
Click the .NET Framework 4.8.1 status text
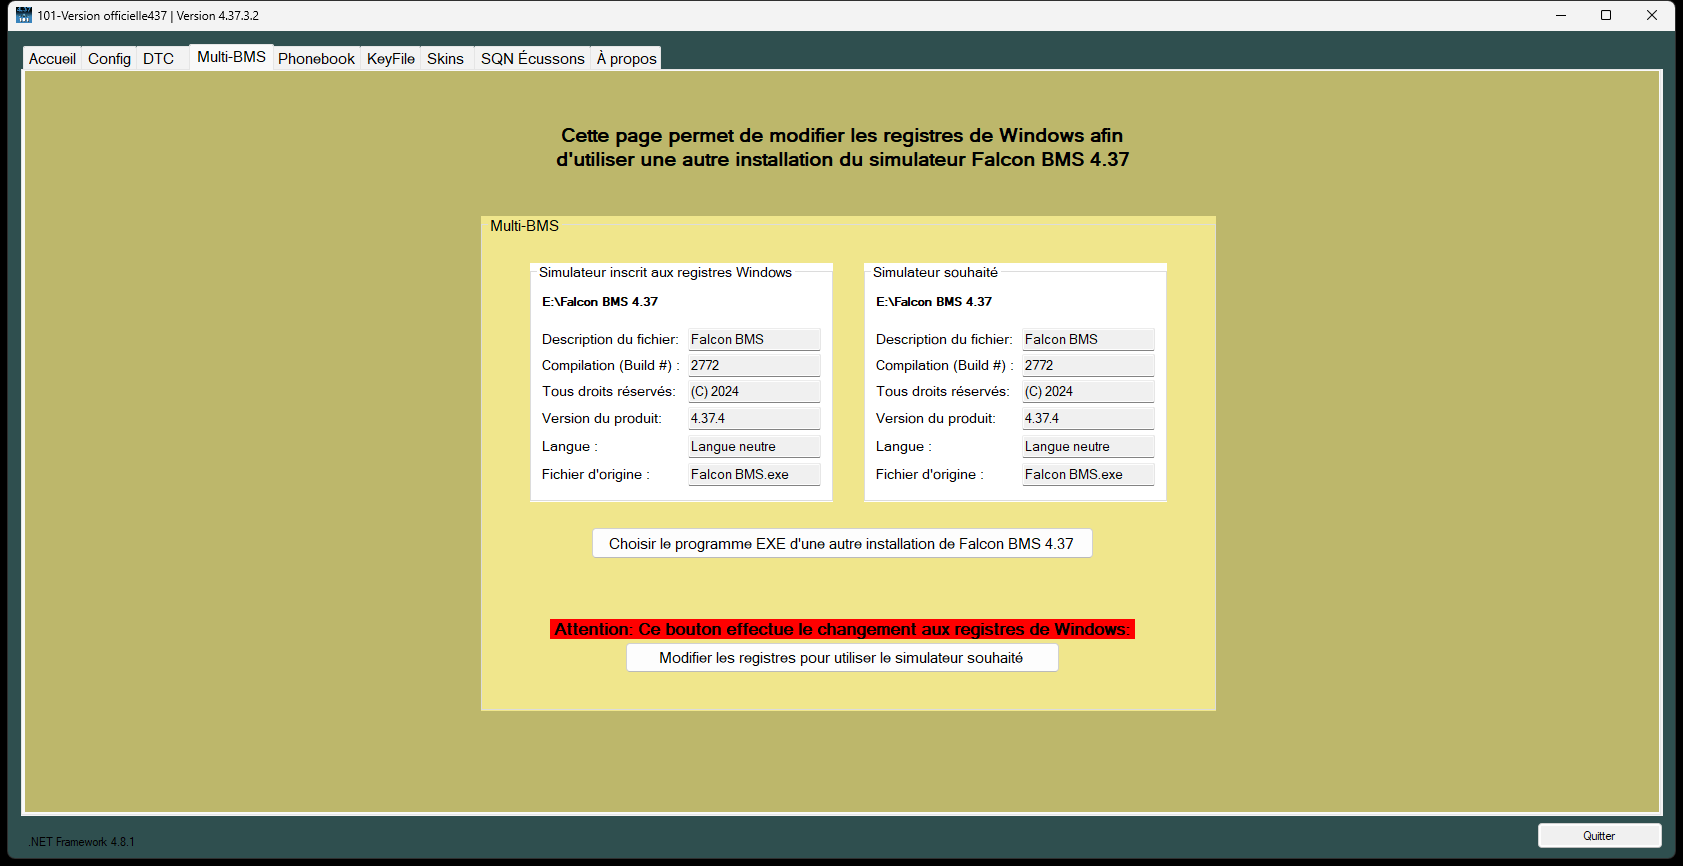tap(82, 842)
